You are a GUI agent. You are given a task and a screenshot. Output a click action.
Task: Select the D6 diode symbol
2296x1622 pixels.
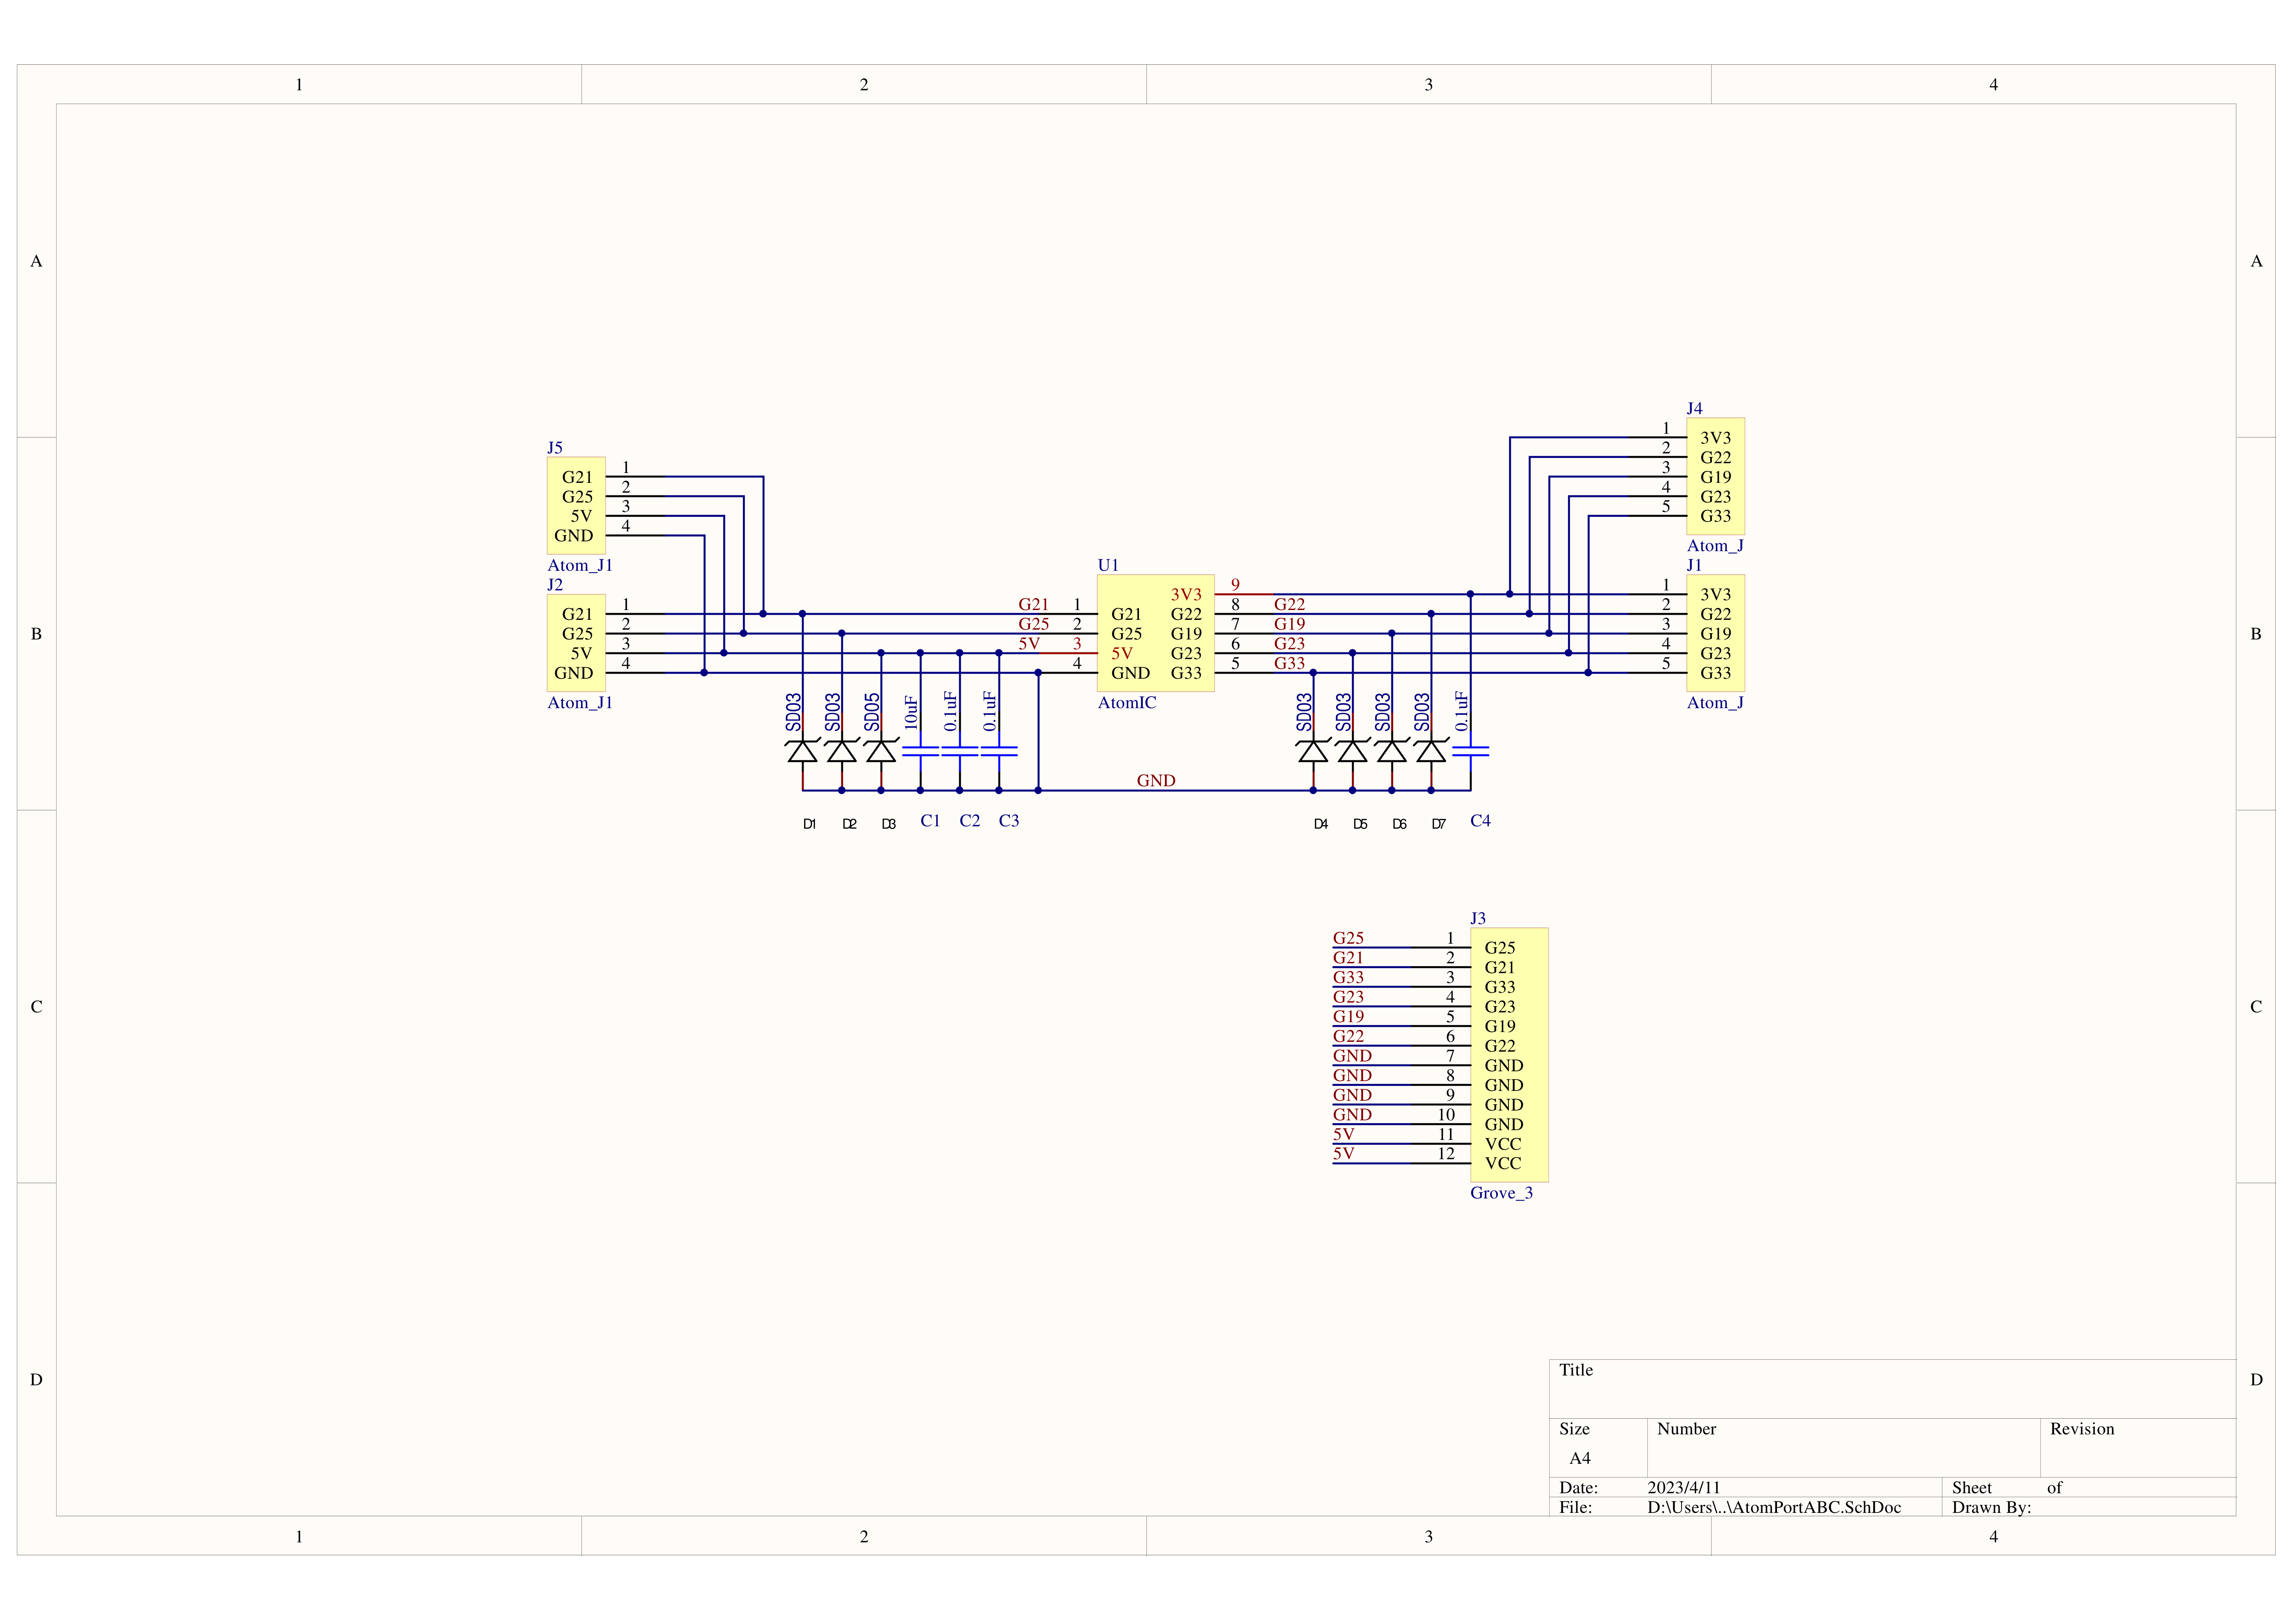pos(1391,750)
